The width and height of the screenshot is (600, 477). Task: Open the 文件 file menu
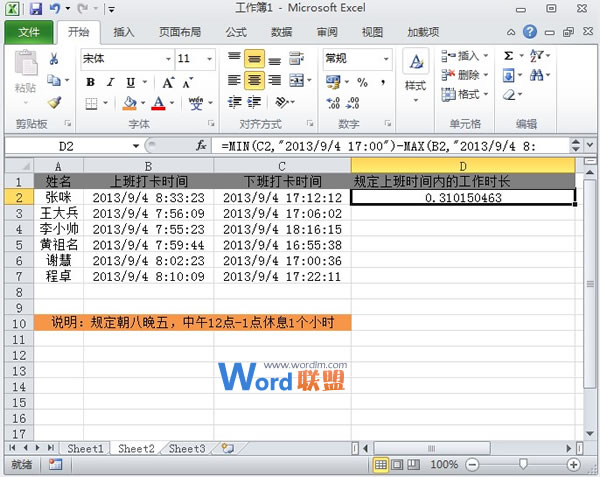(29, 32)
